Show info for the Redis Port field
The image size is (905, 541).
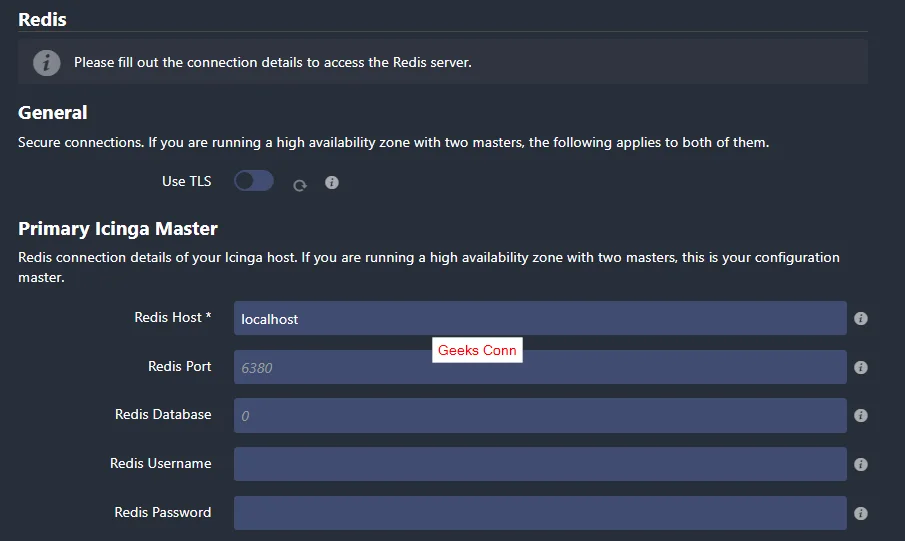(x=861, y=367)
